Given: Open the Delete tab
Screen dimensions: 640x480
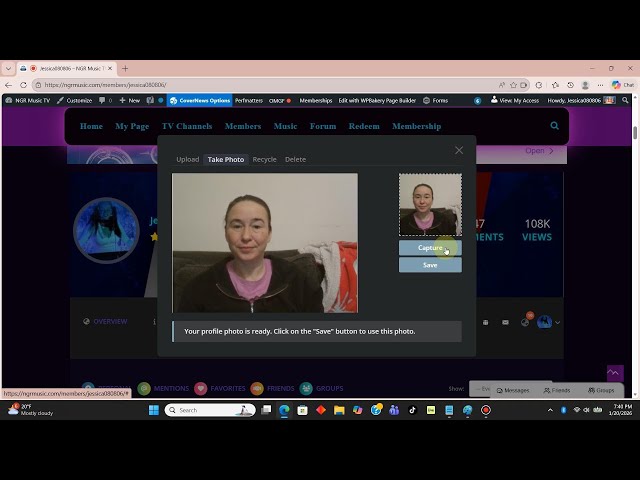Looking at the screenshot, I should pos(295,159).
